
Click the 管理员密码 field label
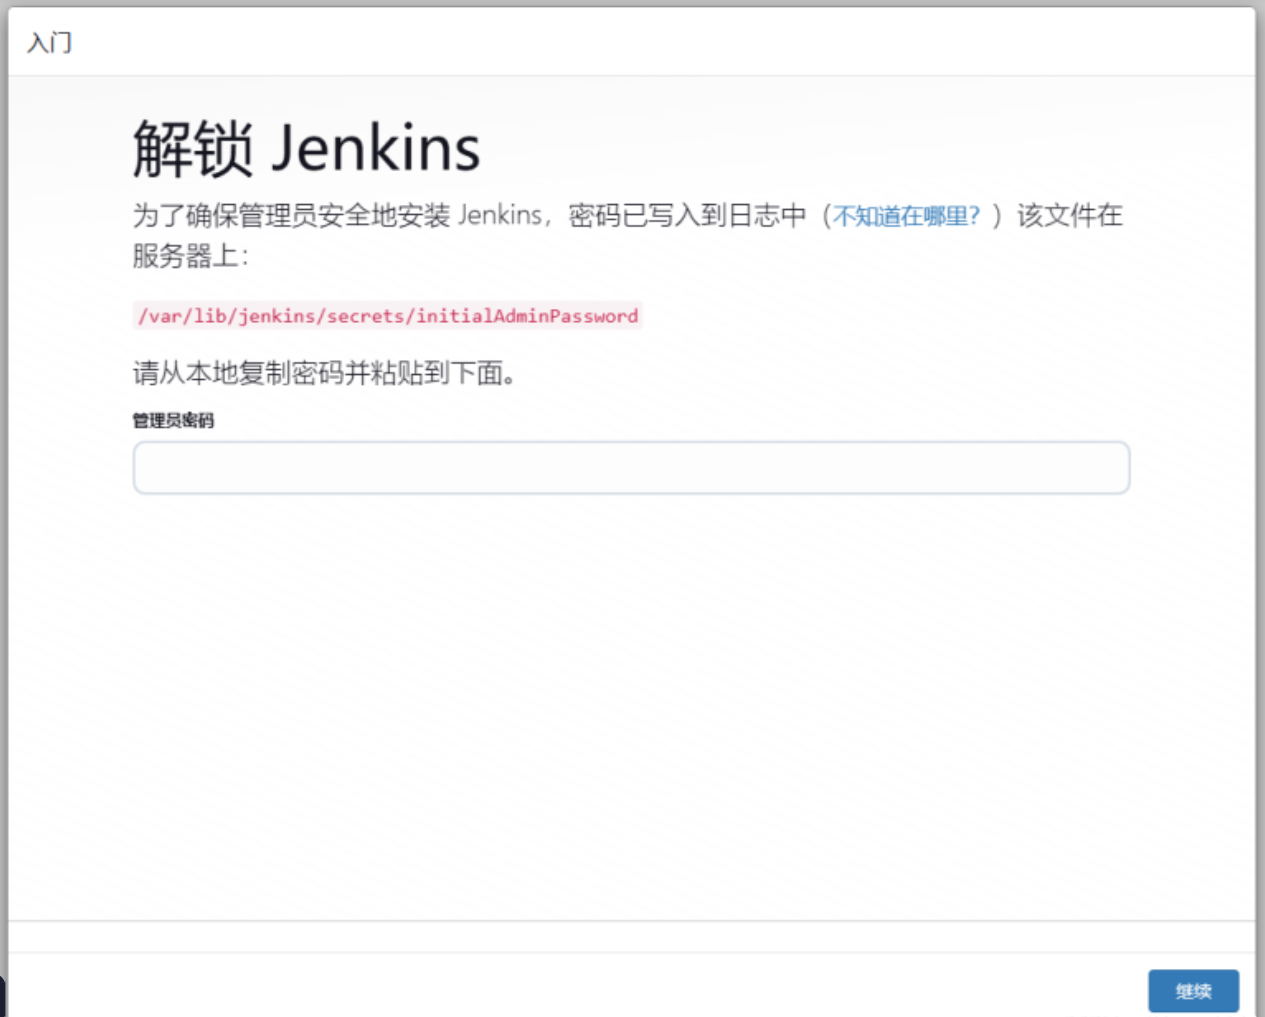coord(173,420)
